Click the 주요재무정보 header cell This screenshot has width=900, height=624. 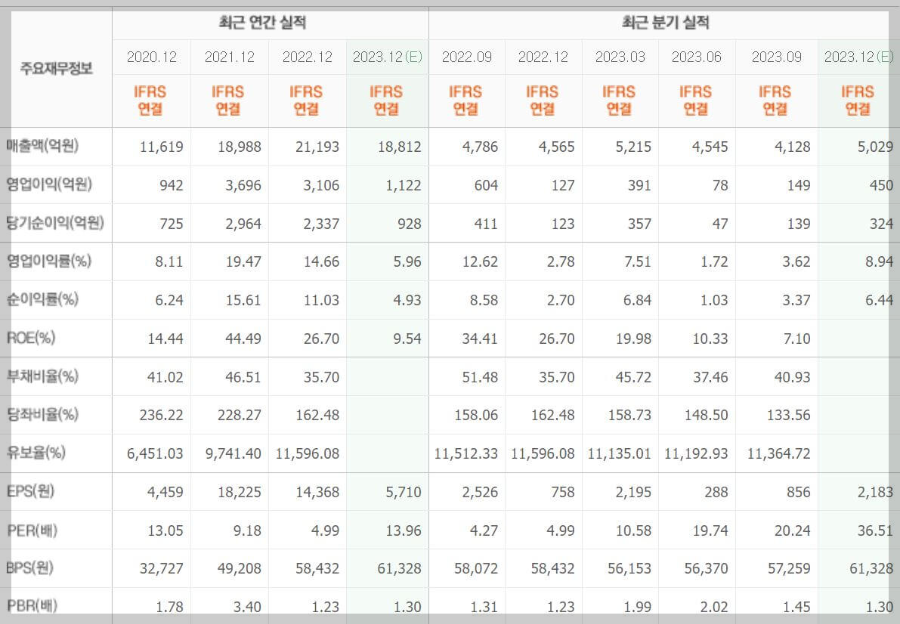point(56,69)
